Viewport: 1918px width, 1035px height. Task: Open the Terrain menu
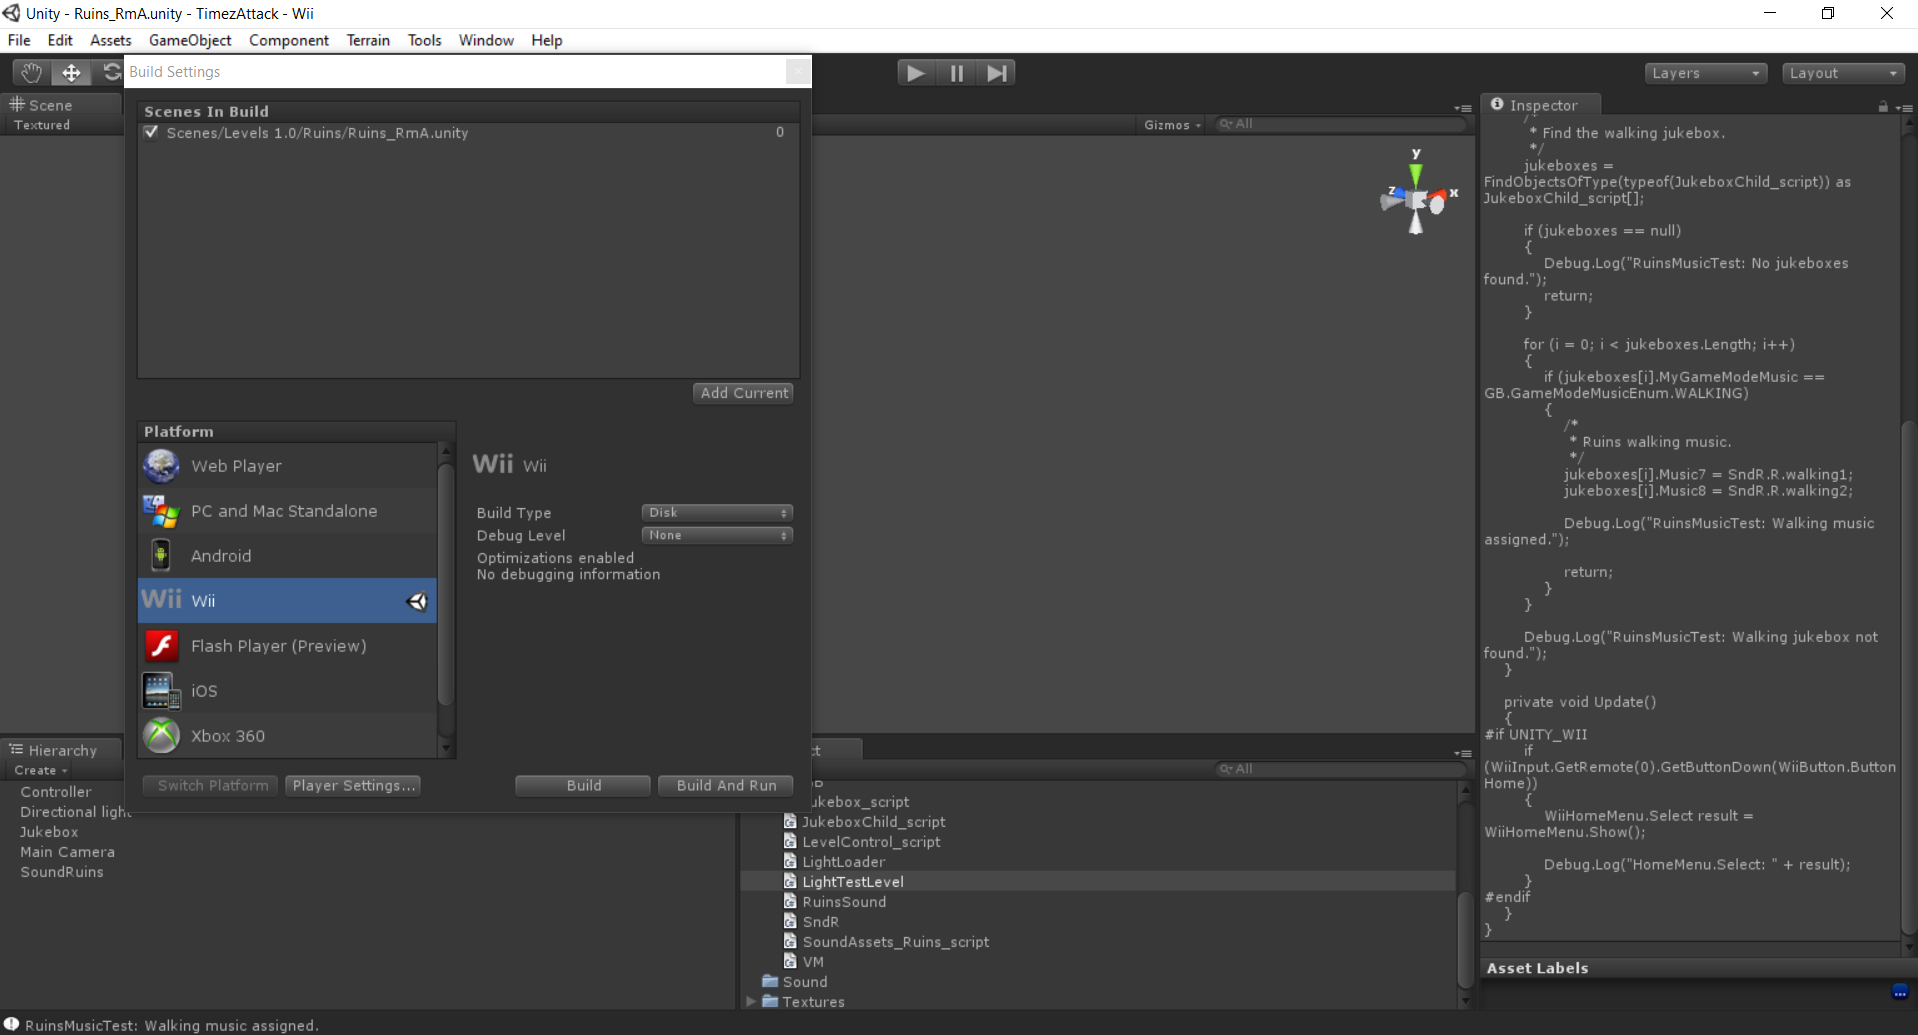click(x=368, y=40)
